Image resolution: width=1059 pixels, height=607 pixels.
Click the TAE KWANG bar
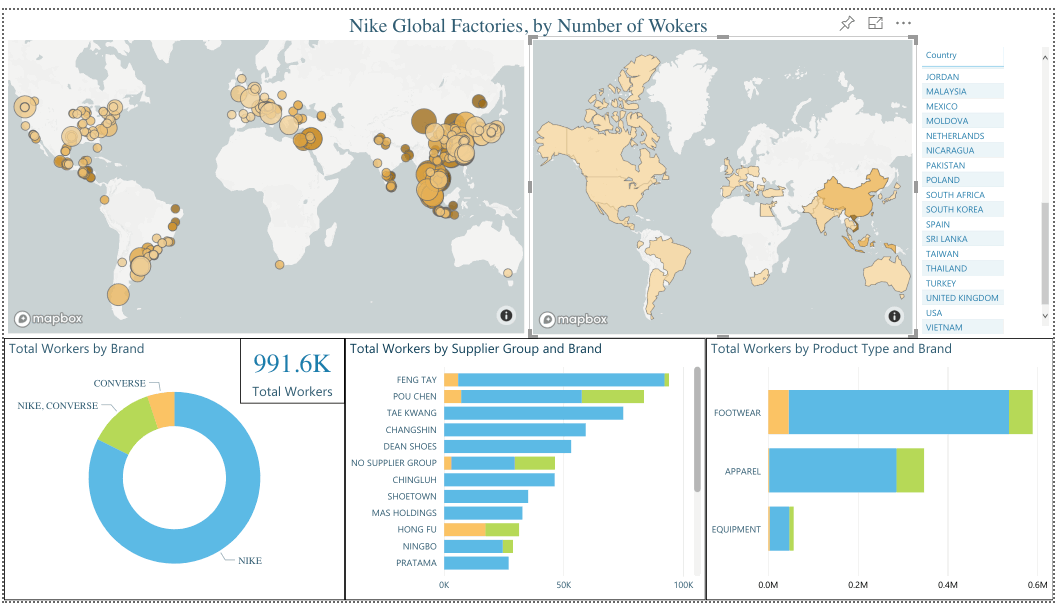[x=534, y=413]
